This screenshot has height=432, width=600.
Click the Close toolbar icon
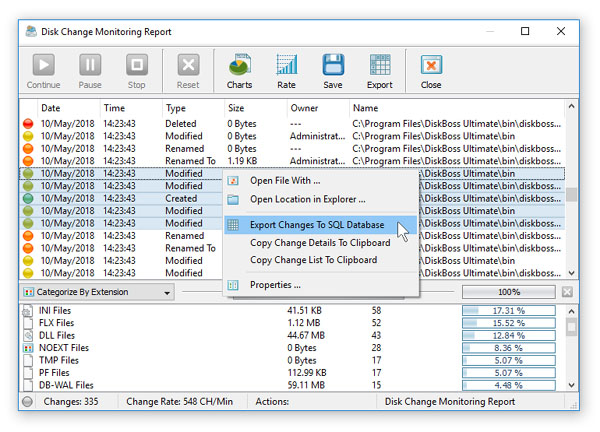tap(431, 65)
